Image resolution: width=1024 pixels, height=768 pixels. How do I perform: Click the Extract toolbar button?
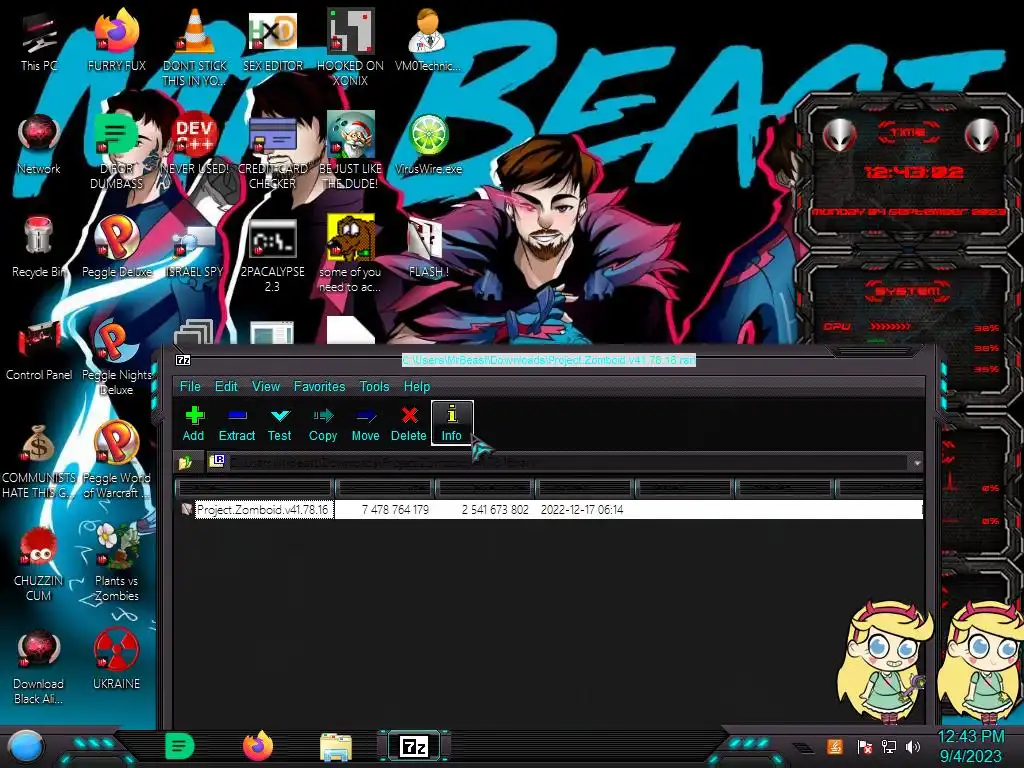coord(236,423)
